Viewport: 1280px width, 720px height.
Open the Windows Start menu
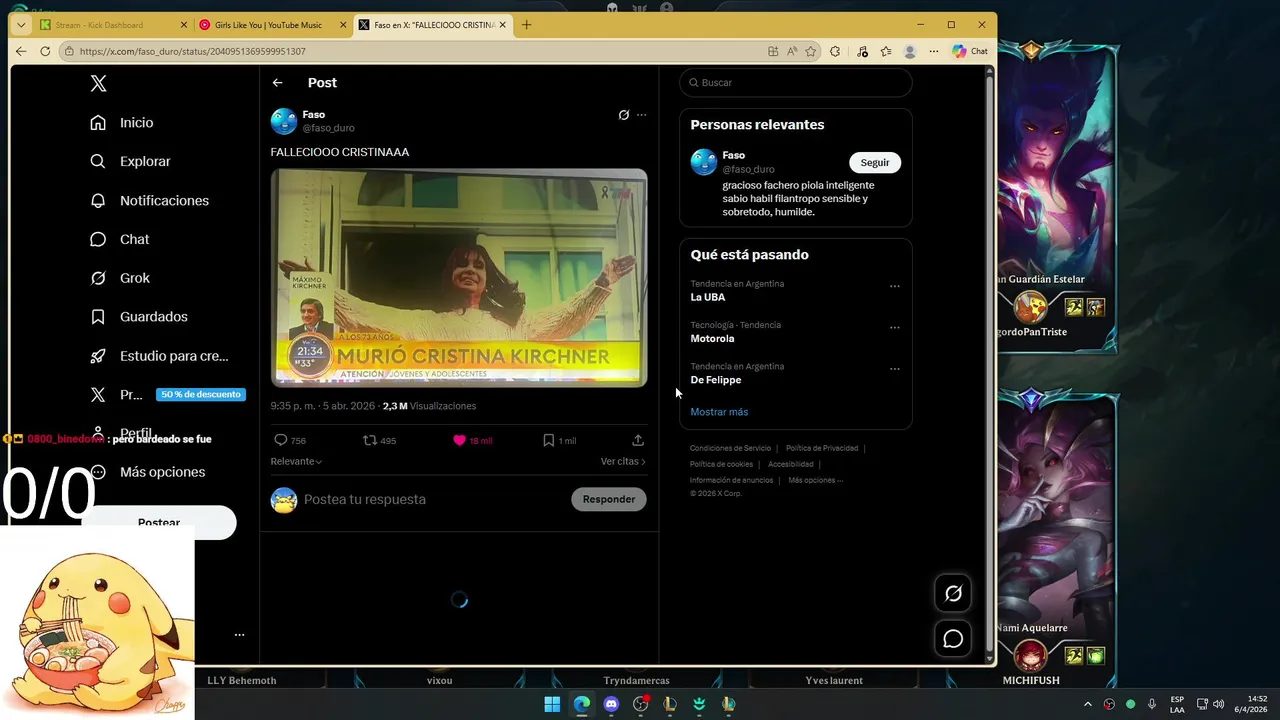point(552,704)
